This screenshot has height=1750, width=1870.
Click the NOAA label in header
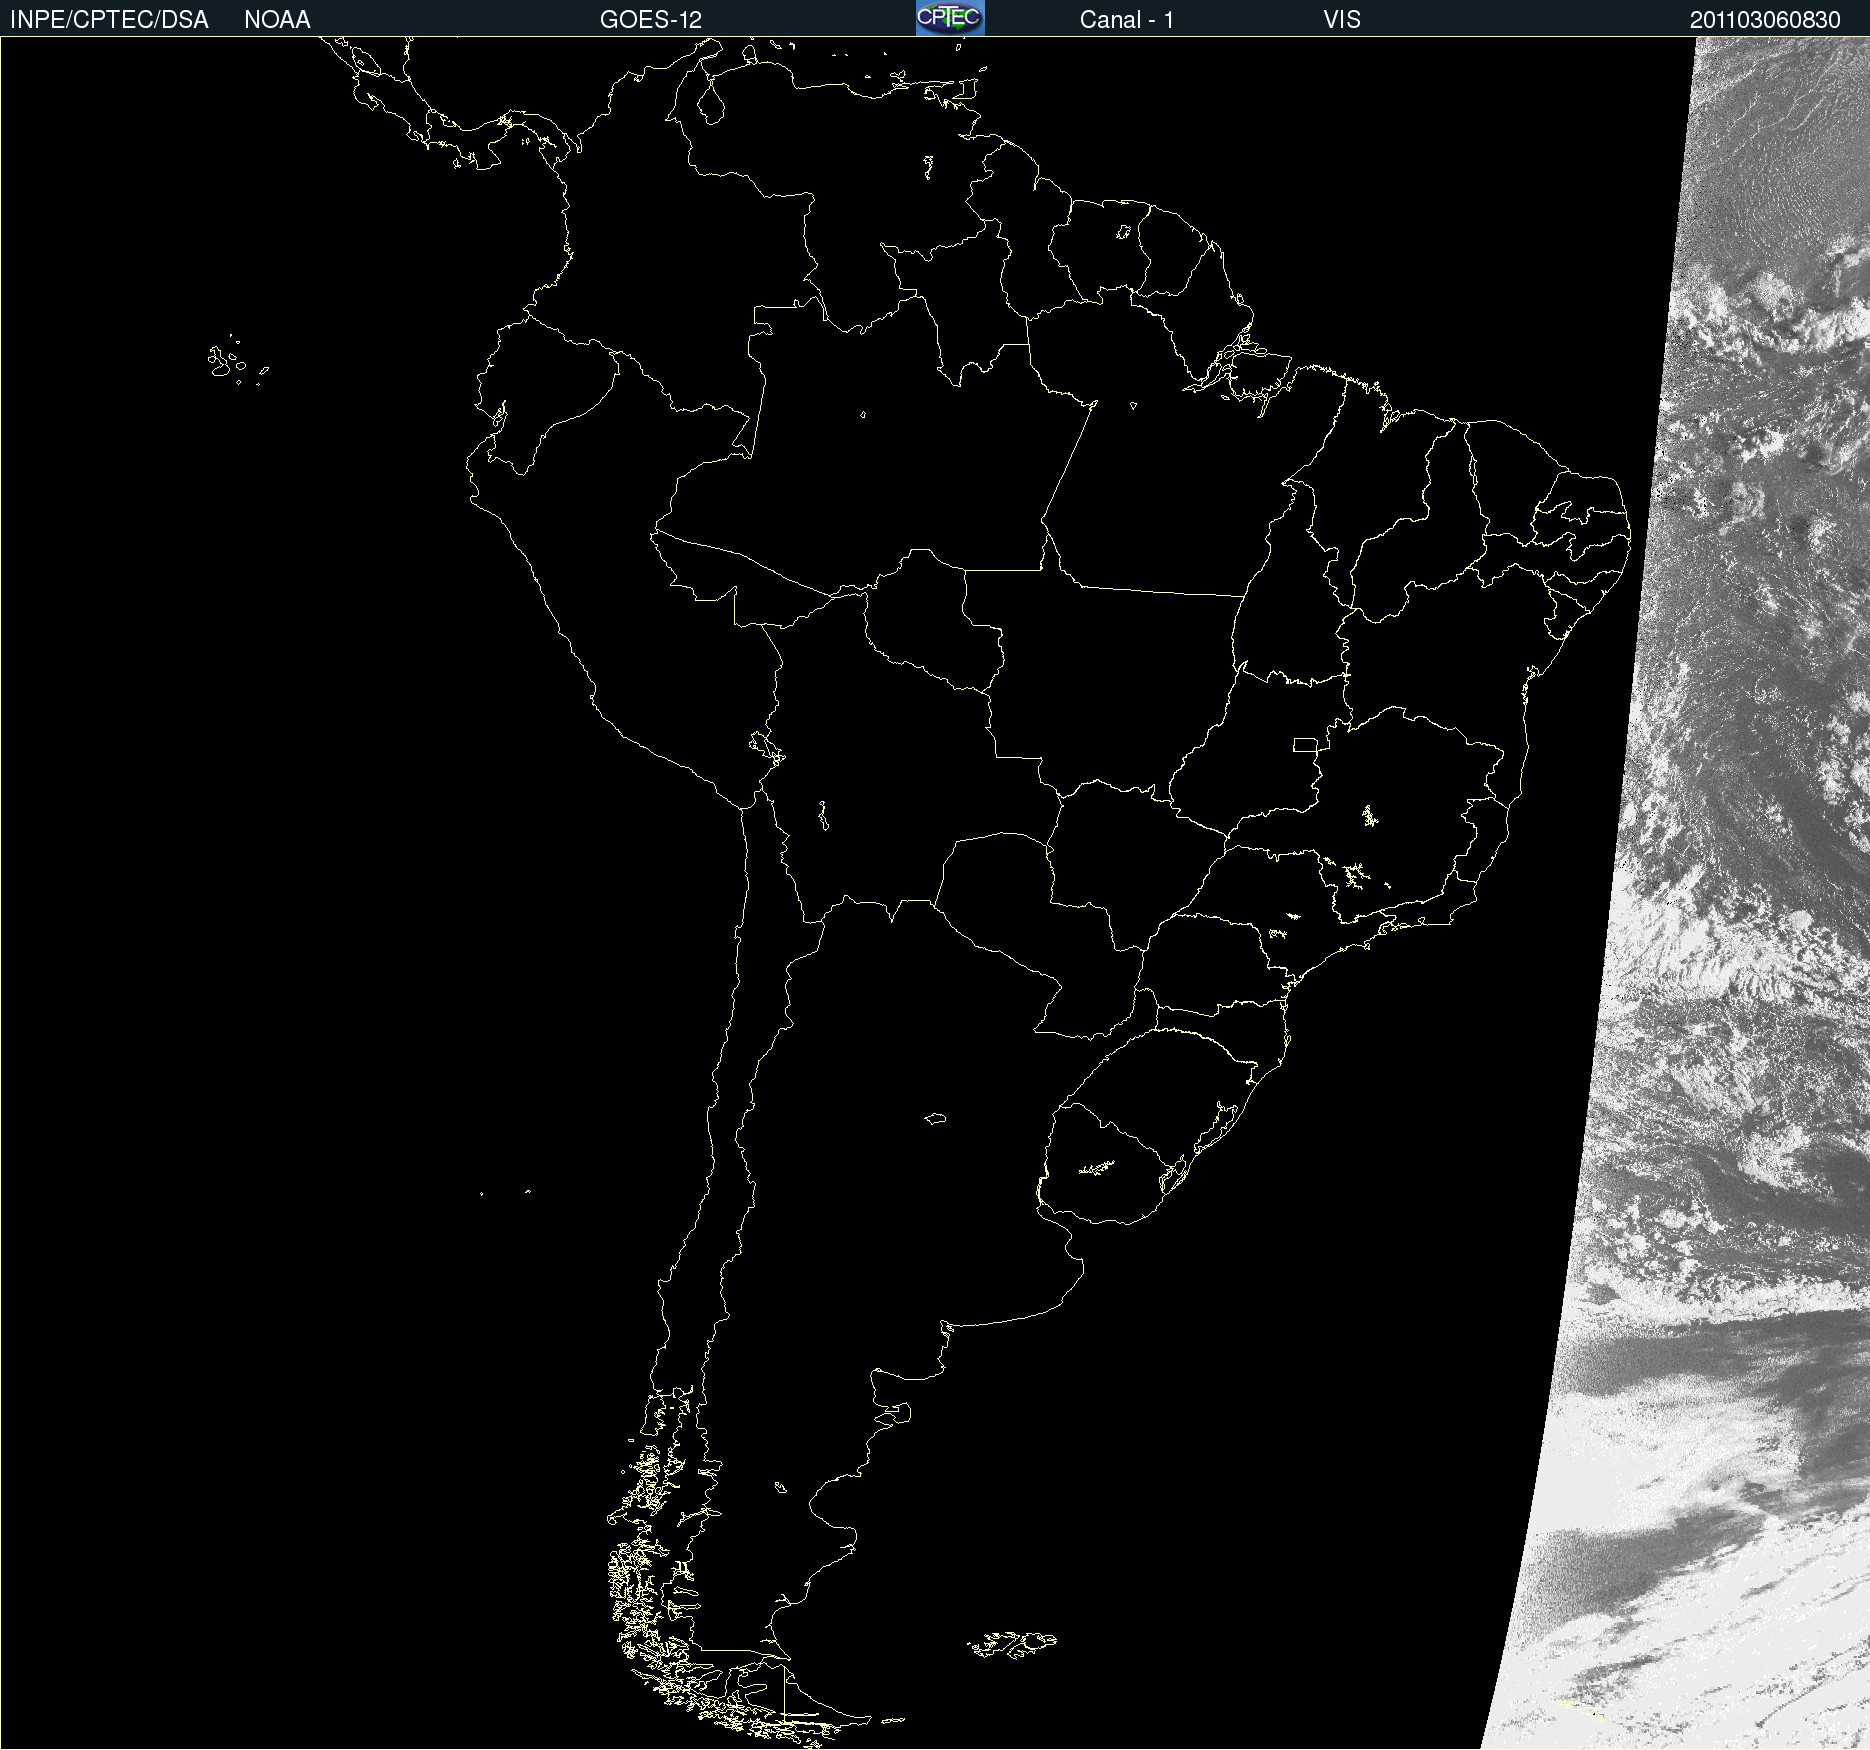tap(277, 20)
